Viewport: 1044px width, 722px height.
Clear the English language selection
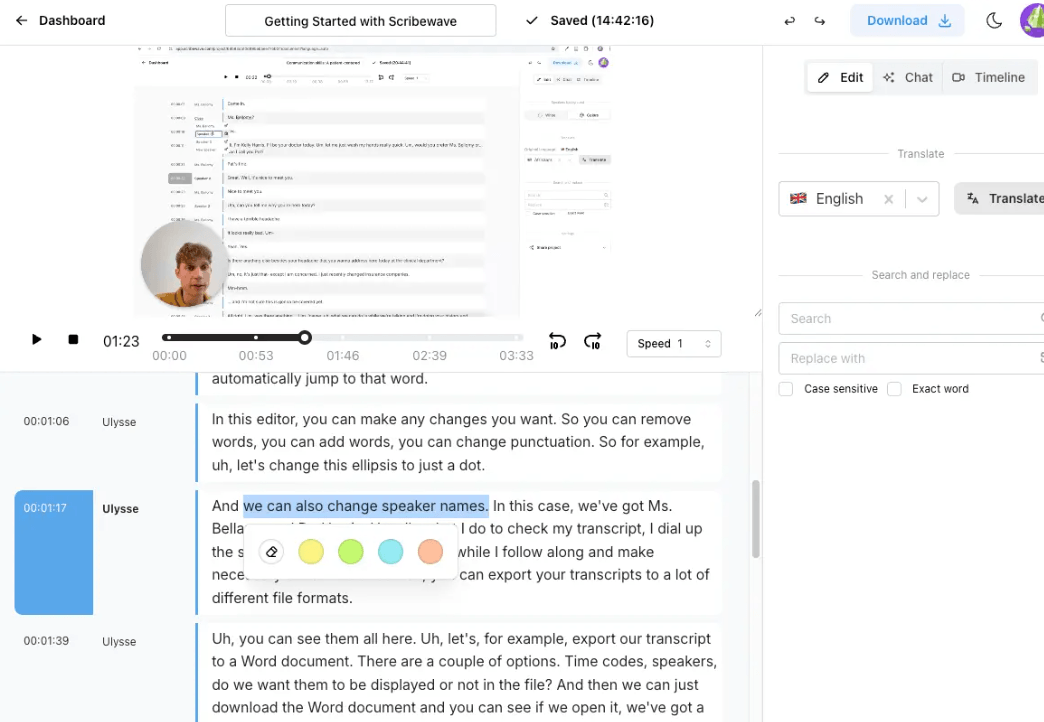tap(888, 199)
